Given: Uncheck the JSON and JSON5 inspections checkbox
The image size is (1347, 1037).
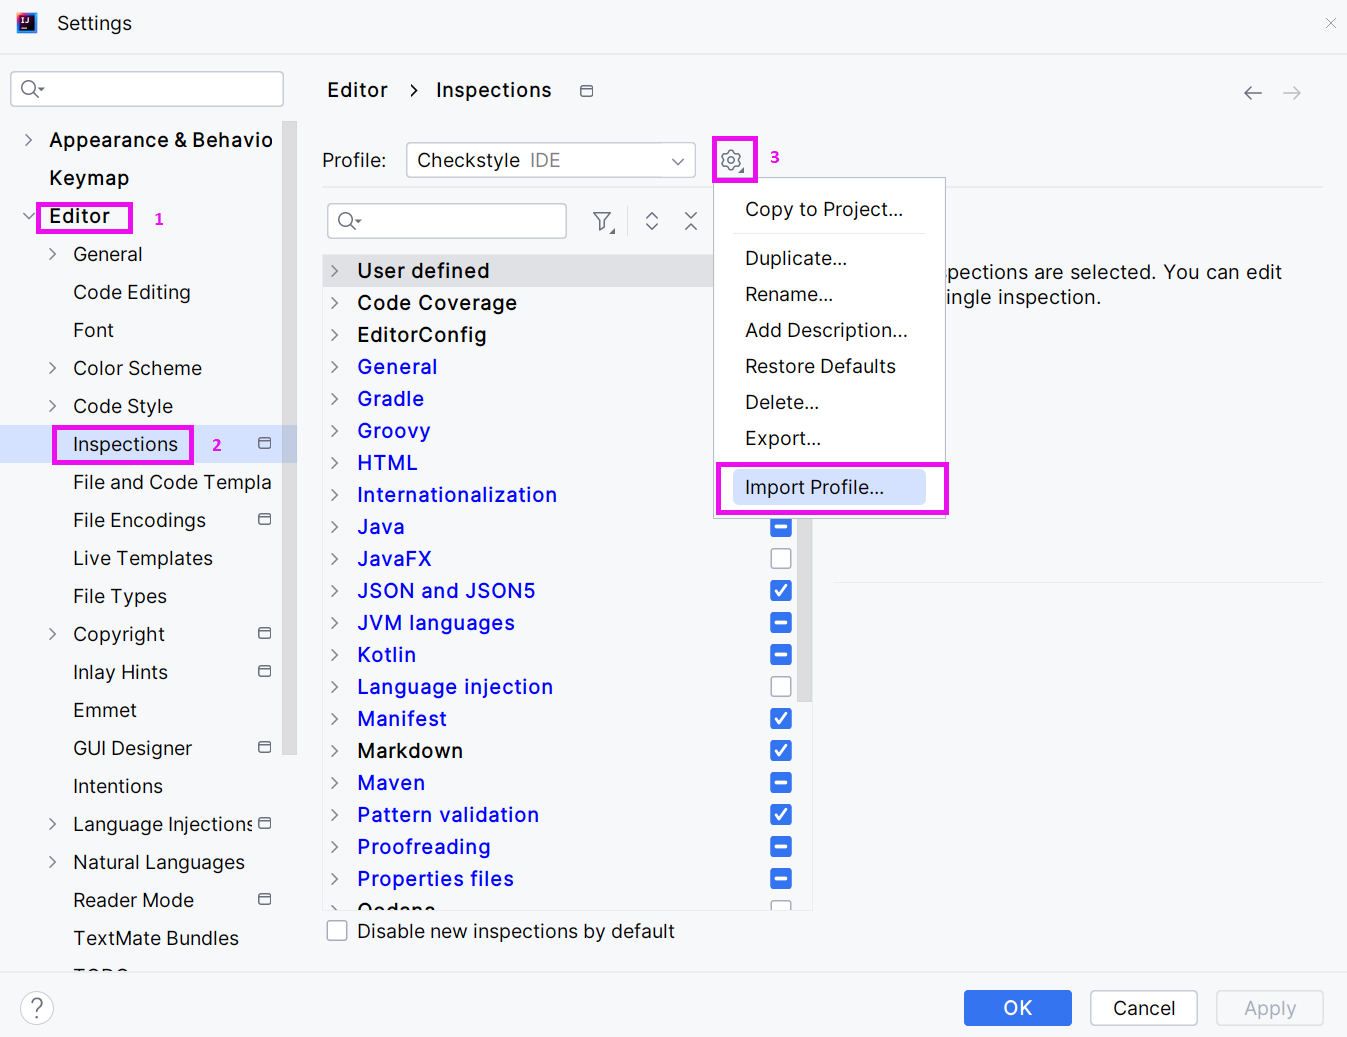Looking at the screenshot, I should pos(780,590).
